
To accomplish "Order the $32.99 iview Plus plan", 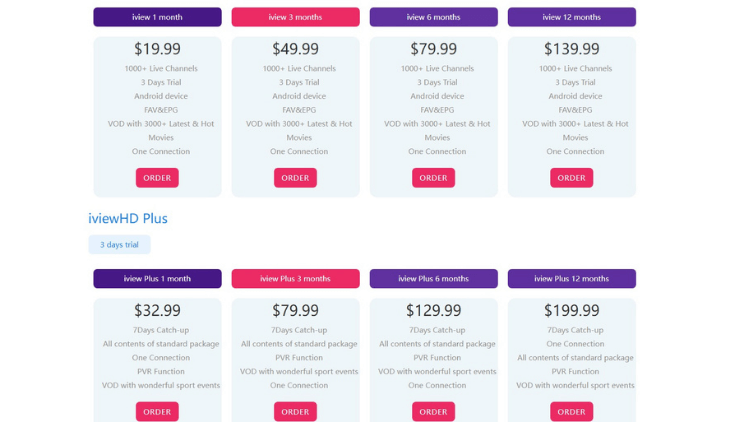I will [x=157, y=411].
